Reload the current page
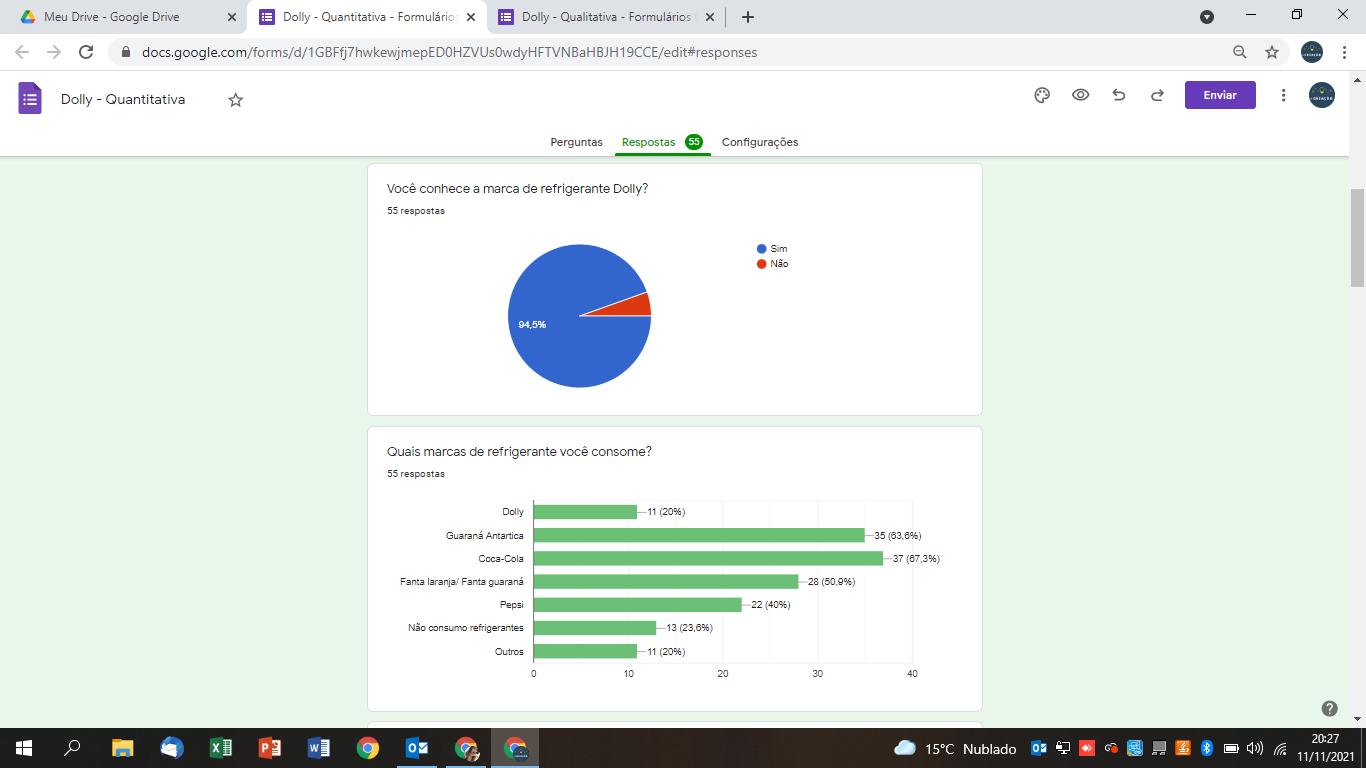Image resolution: width=1366 pixels, height=768 pixels. point(86,52)
